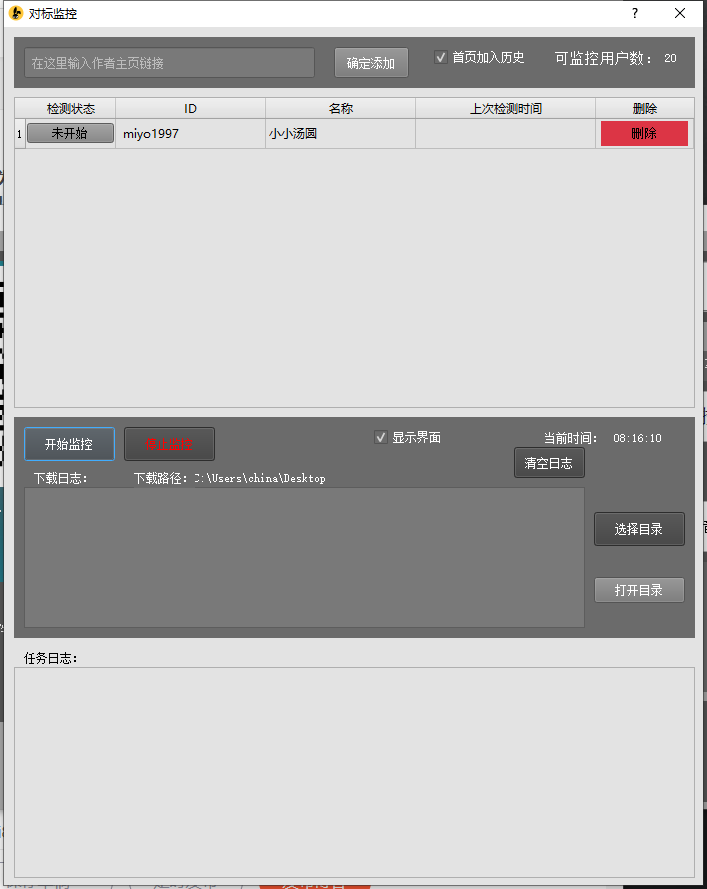707x889 pixels.
Task: Delete the miyo1997 row with red 删除 button
Action: coord(644,134)
